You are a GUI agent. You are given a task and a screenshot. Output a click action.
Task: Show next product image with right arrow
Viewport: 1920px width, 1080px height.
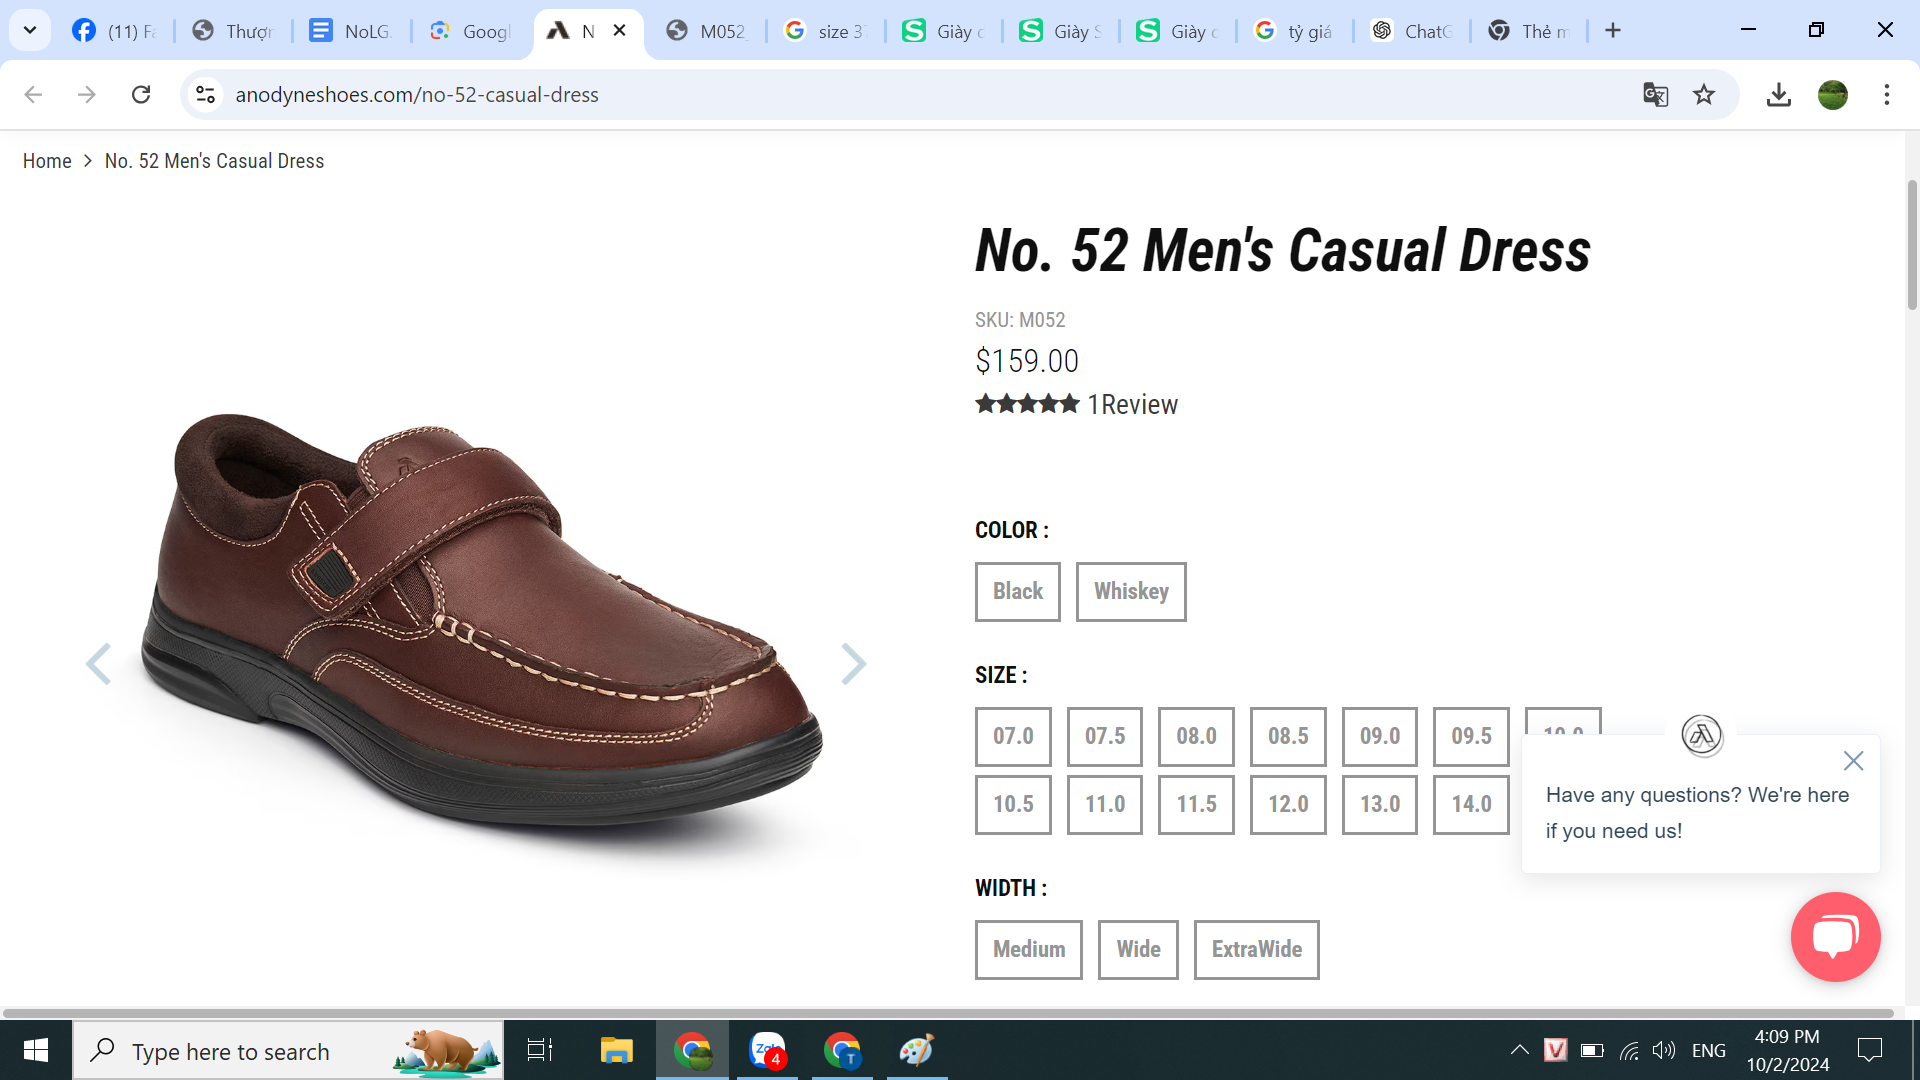[x=853, y=664]
